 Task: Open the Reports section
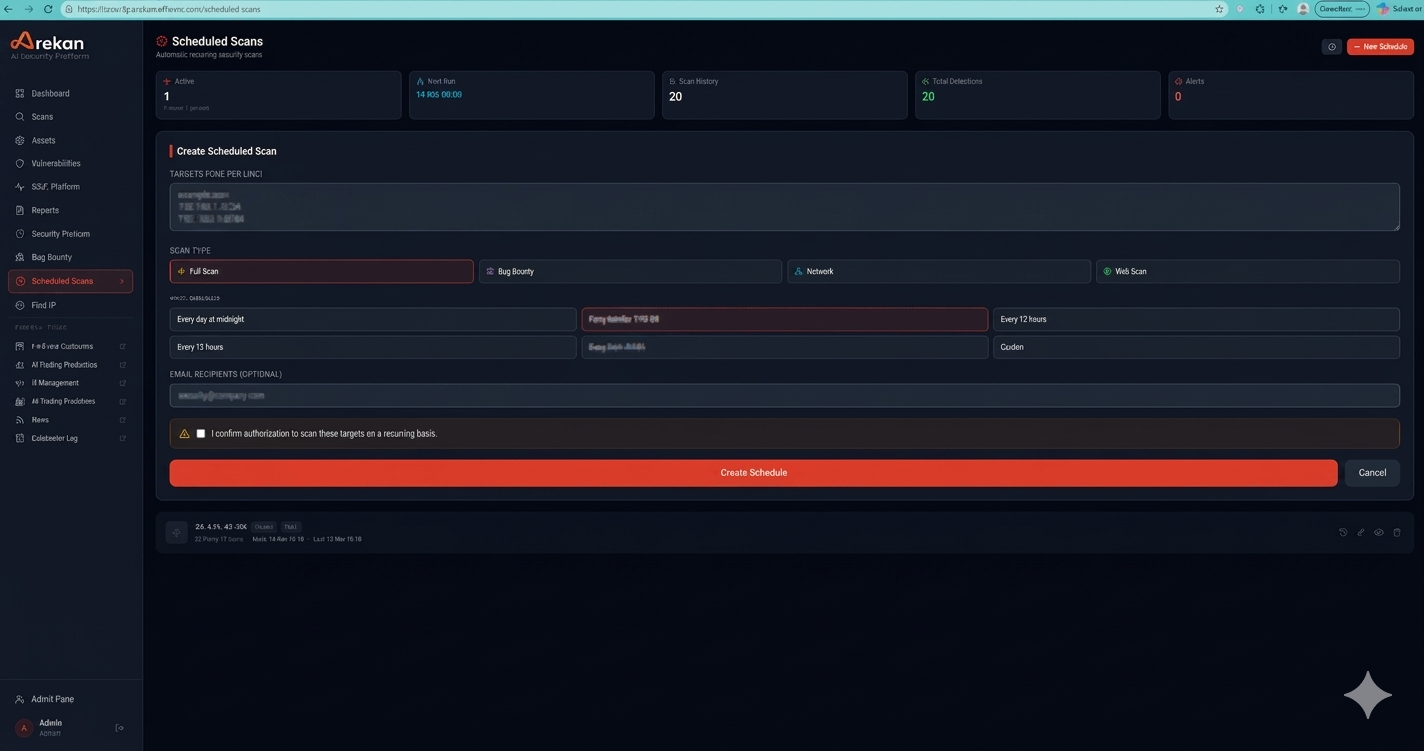click(x=44, y=210)
